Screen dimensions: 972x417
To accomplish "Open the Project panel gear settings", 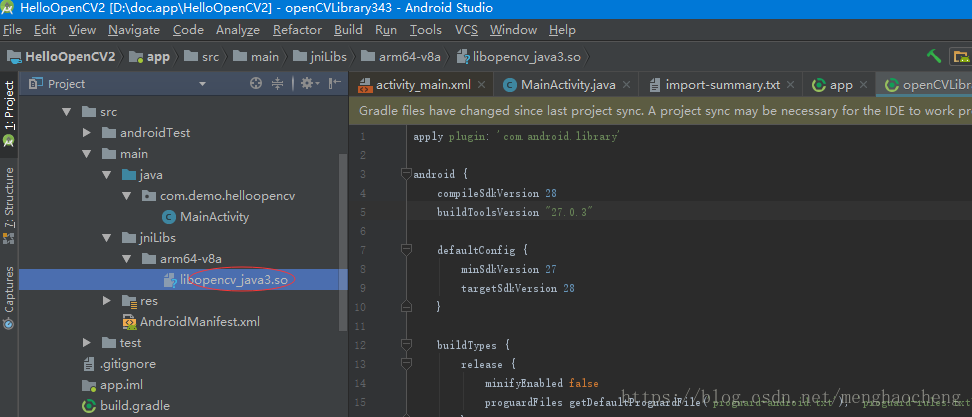I will coord(310,83).
